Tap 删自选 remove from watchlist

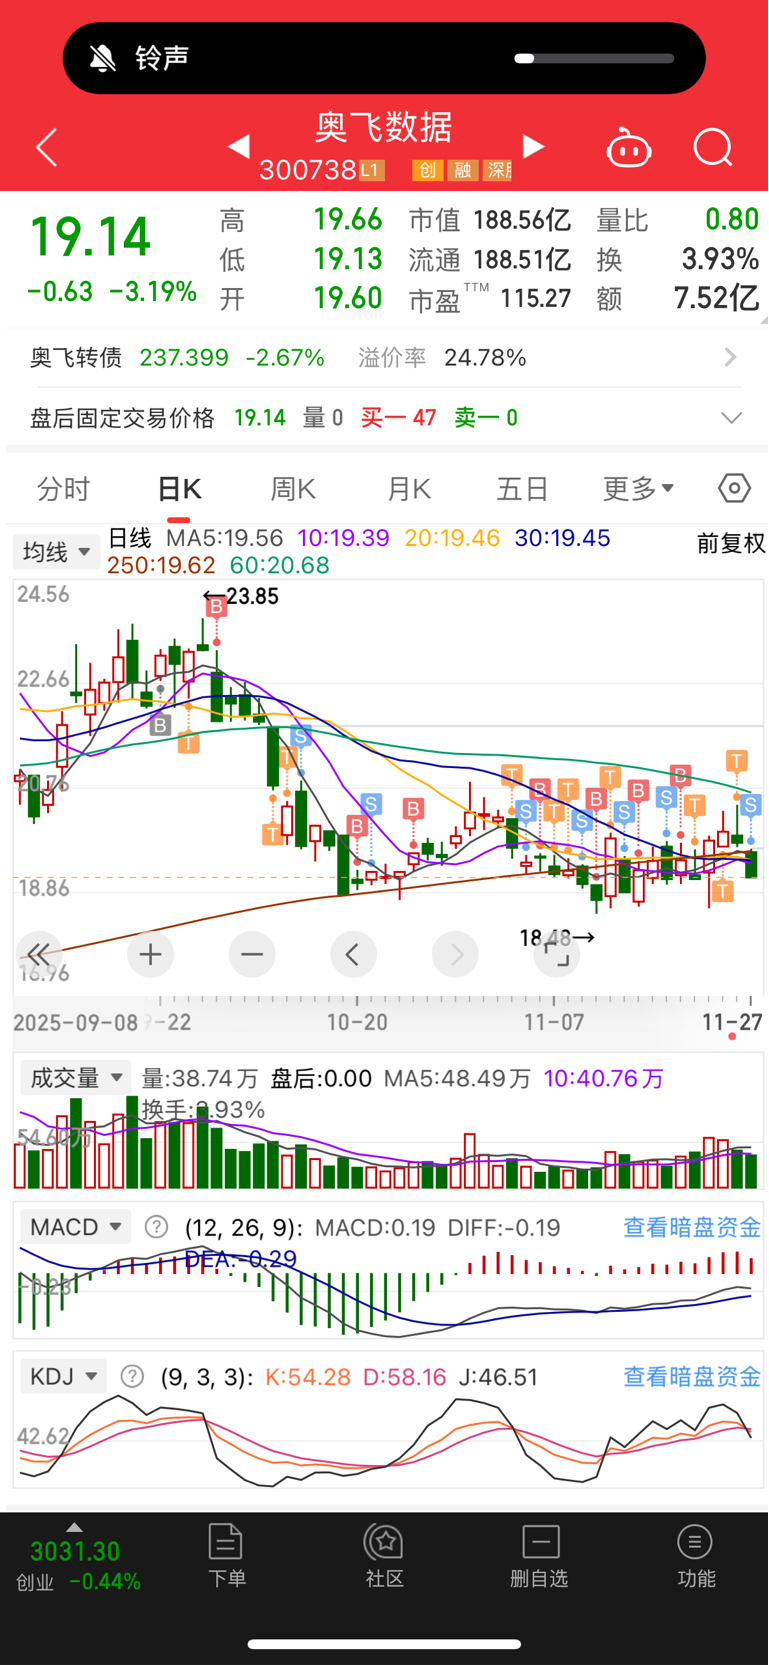(539, 1556)
